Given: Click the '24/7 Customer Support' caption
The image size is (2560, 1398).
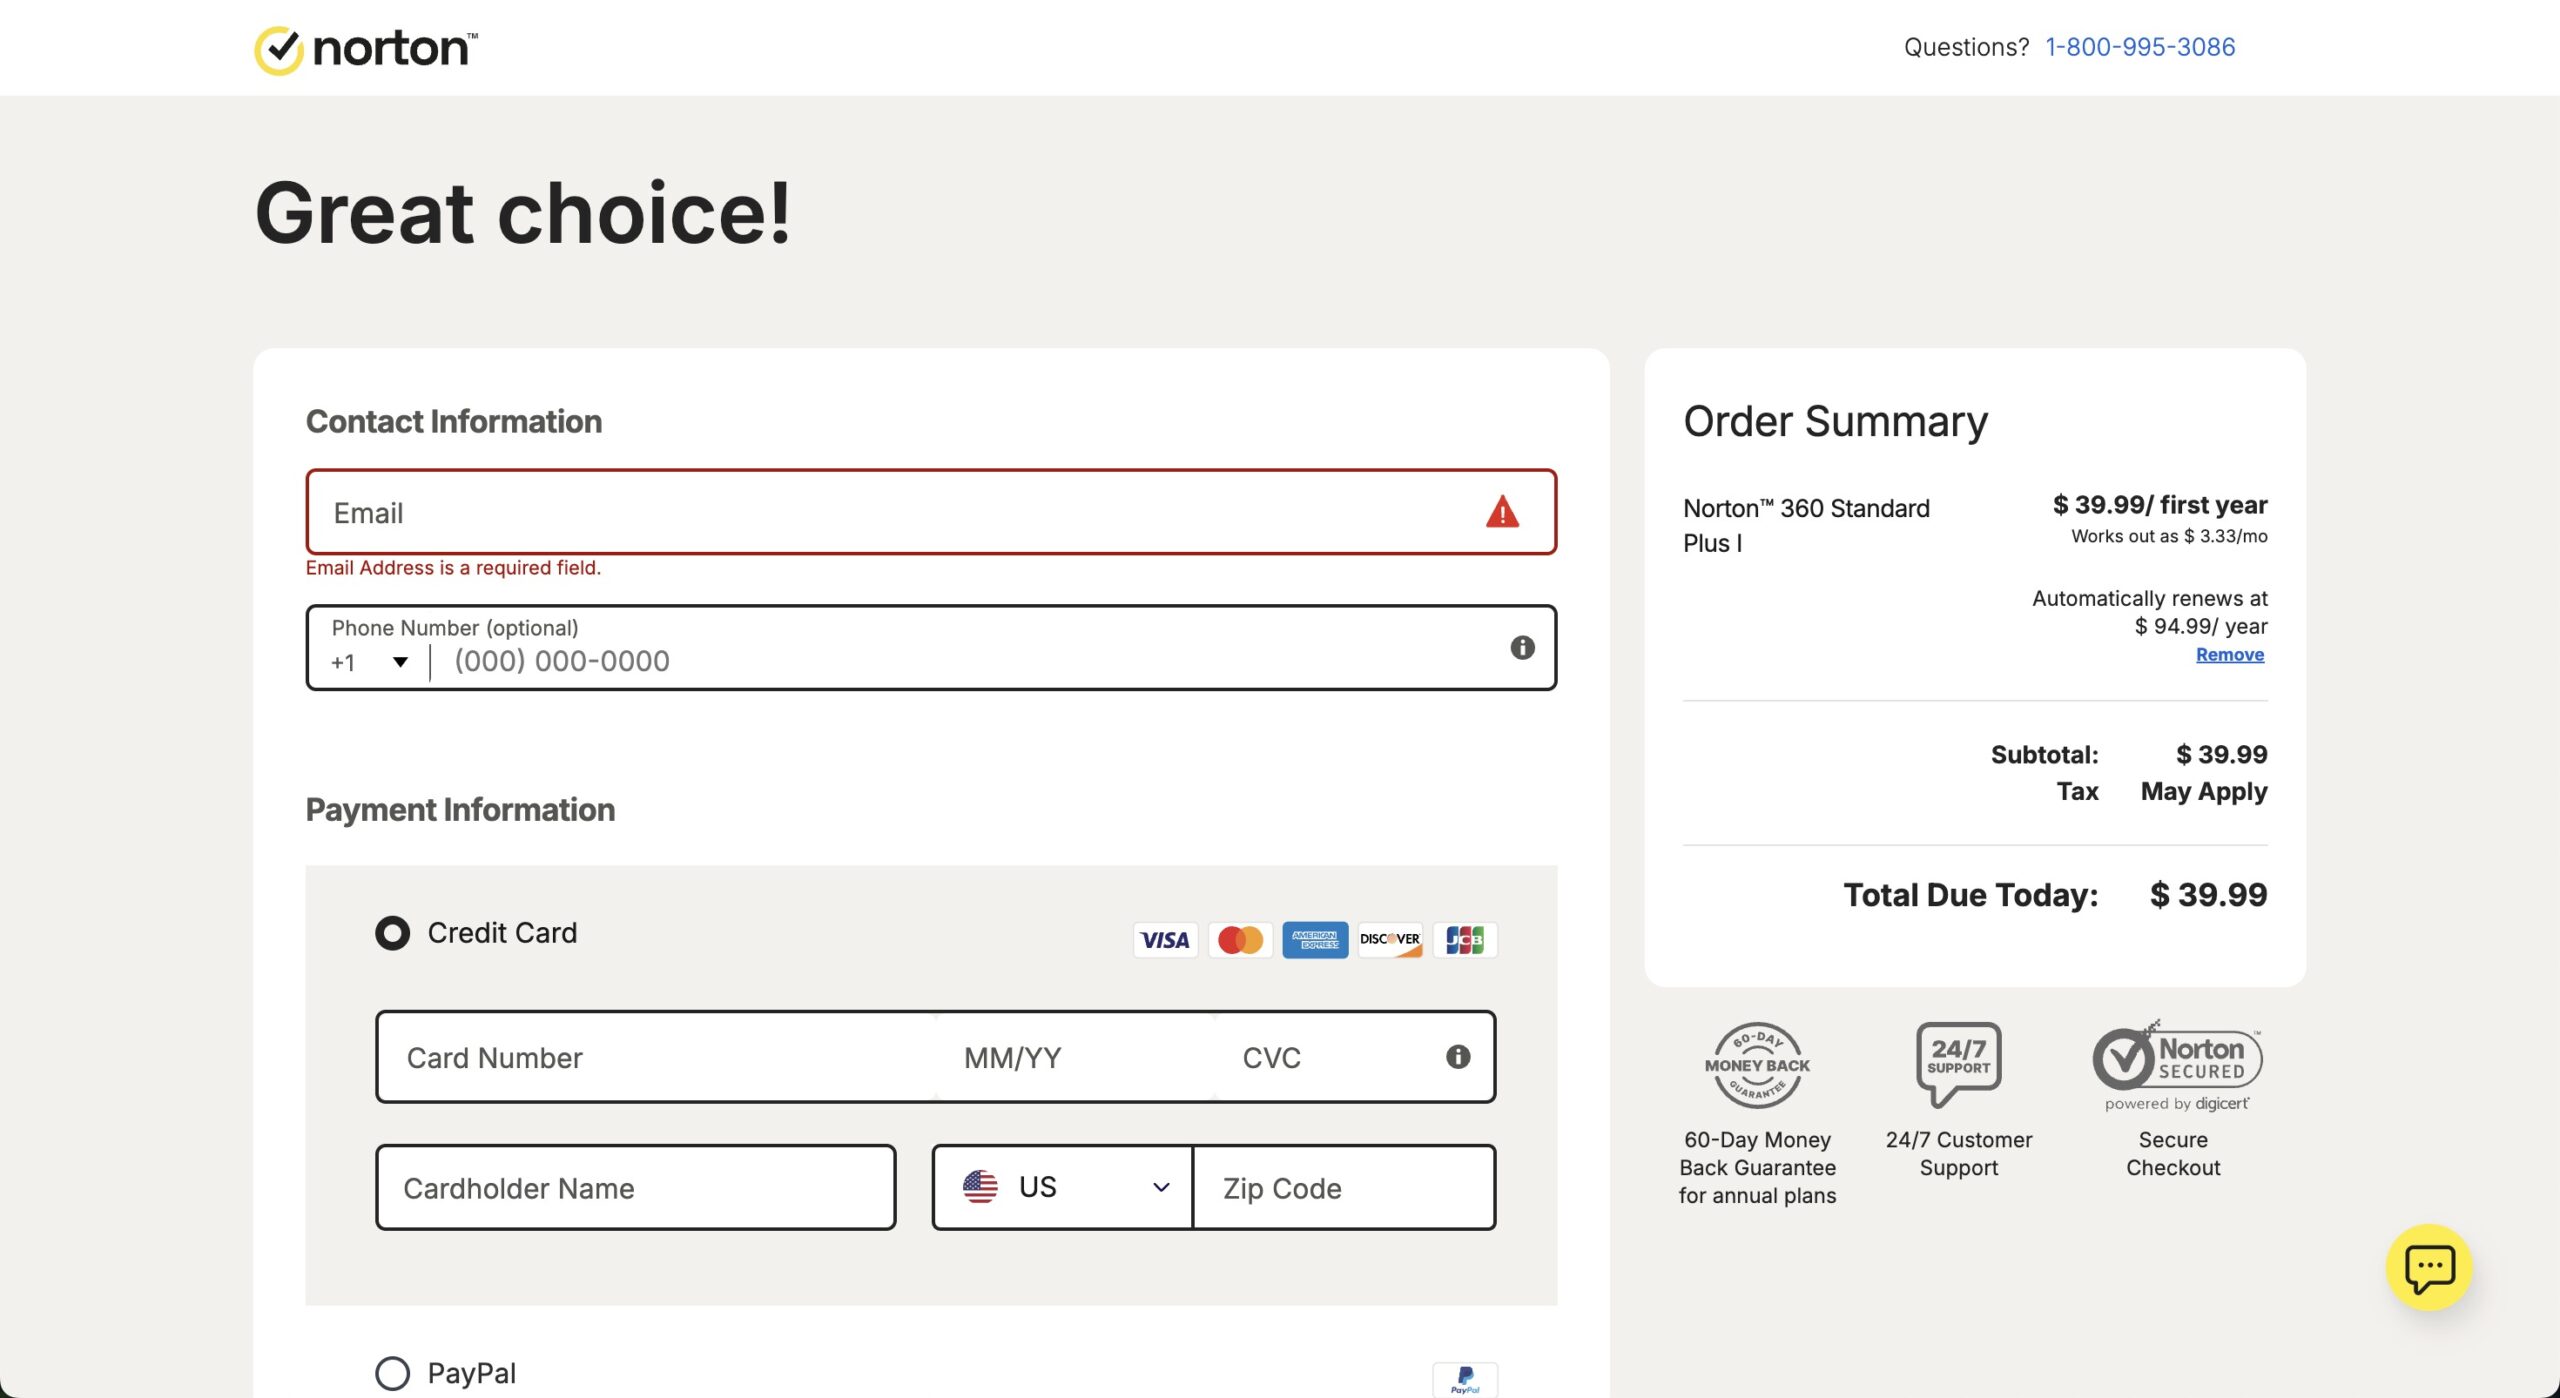Looking at the screenshot, I should point(1958,1153).
